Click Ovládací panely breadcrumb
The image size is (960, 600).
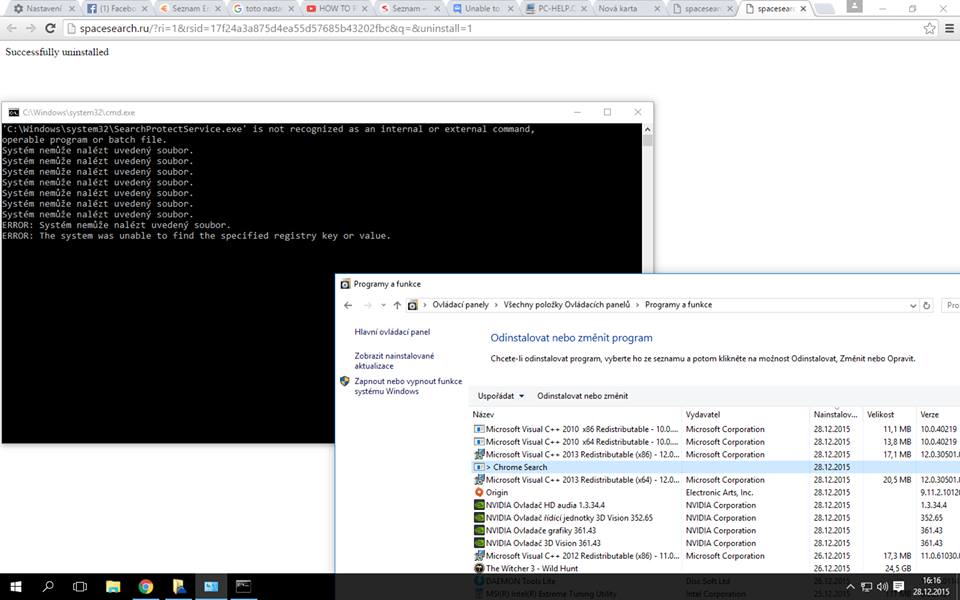pos(460,305)
